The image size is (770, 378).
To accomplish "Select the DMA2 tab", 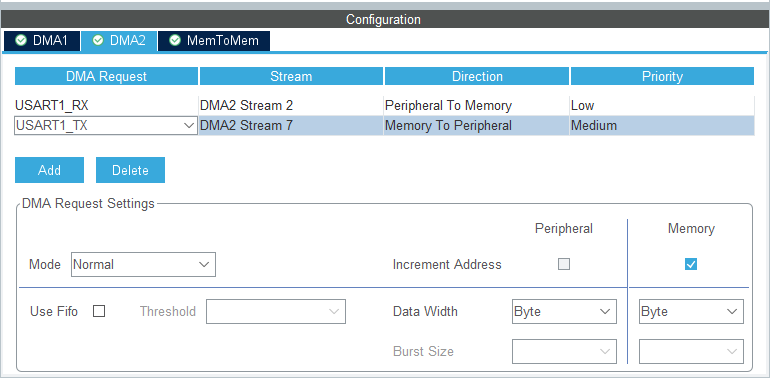I will [x=119, y=41].
